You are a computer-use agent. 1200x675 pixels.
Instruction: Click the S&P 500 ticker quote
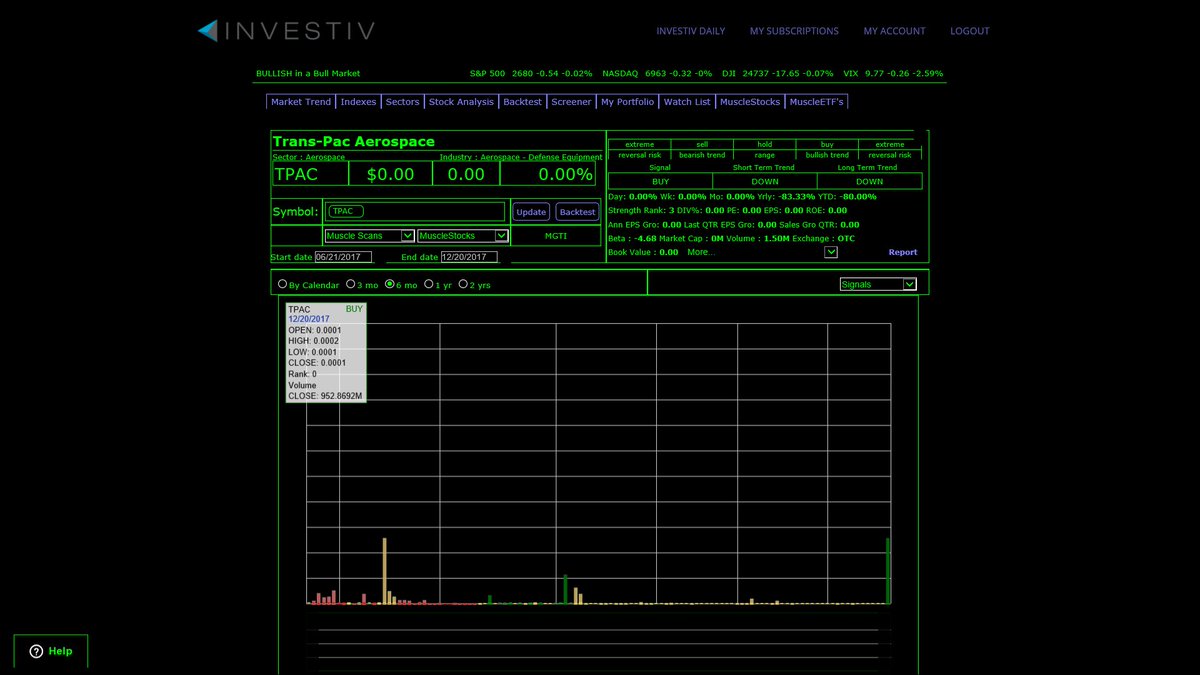[x=531, y=73]
